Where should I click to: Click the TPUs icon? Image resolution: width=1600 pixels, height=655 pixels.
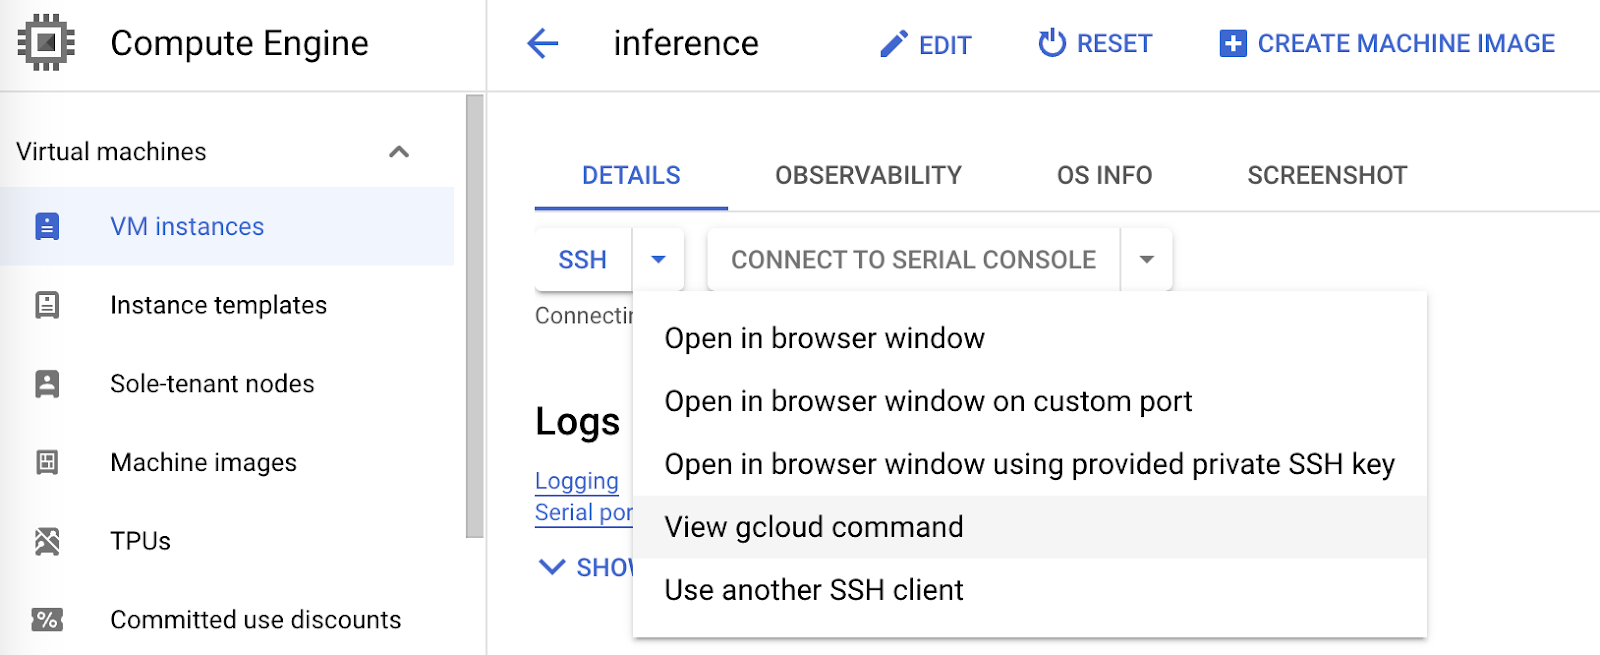[47, 541]
